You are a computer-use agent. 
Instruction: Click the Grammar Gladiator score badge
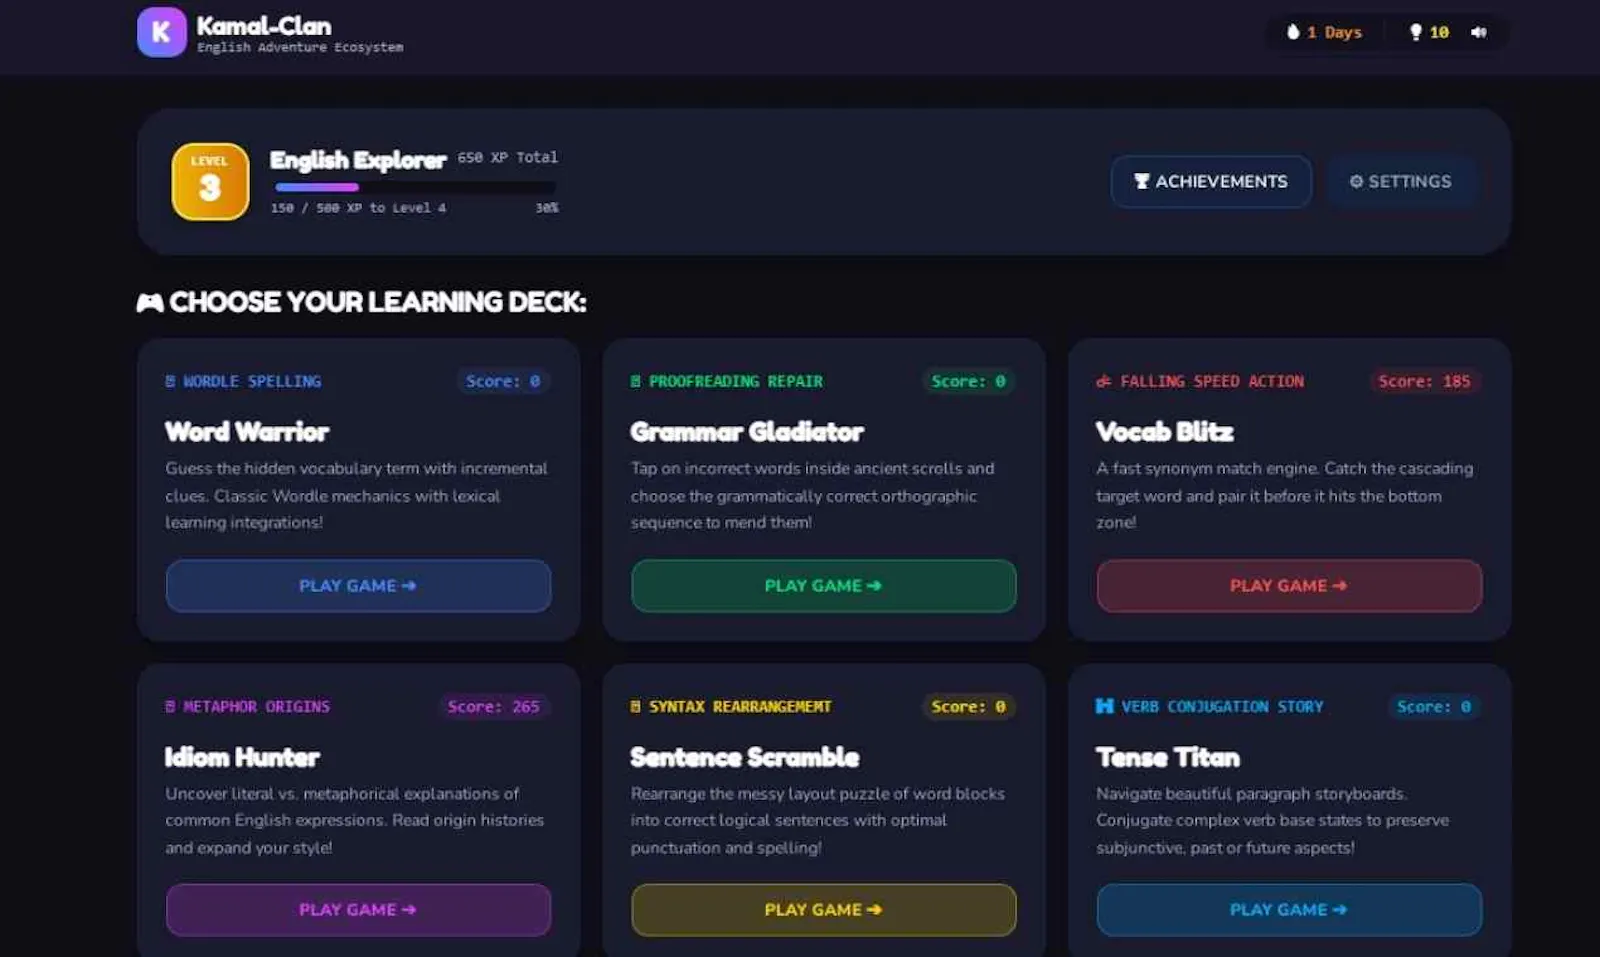coord(968,381)
